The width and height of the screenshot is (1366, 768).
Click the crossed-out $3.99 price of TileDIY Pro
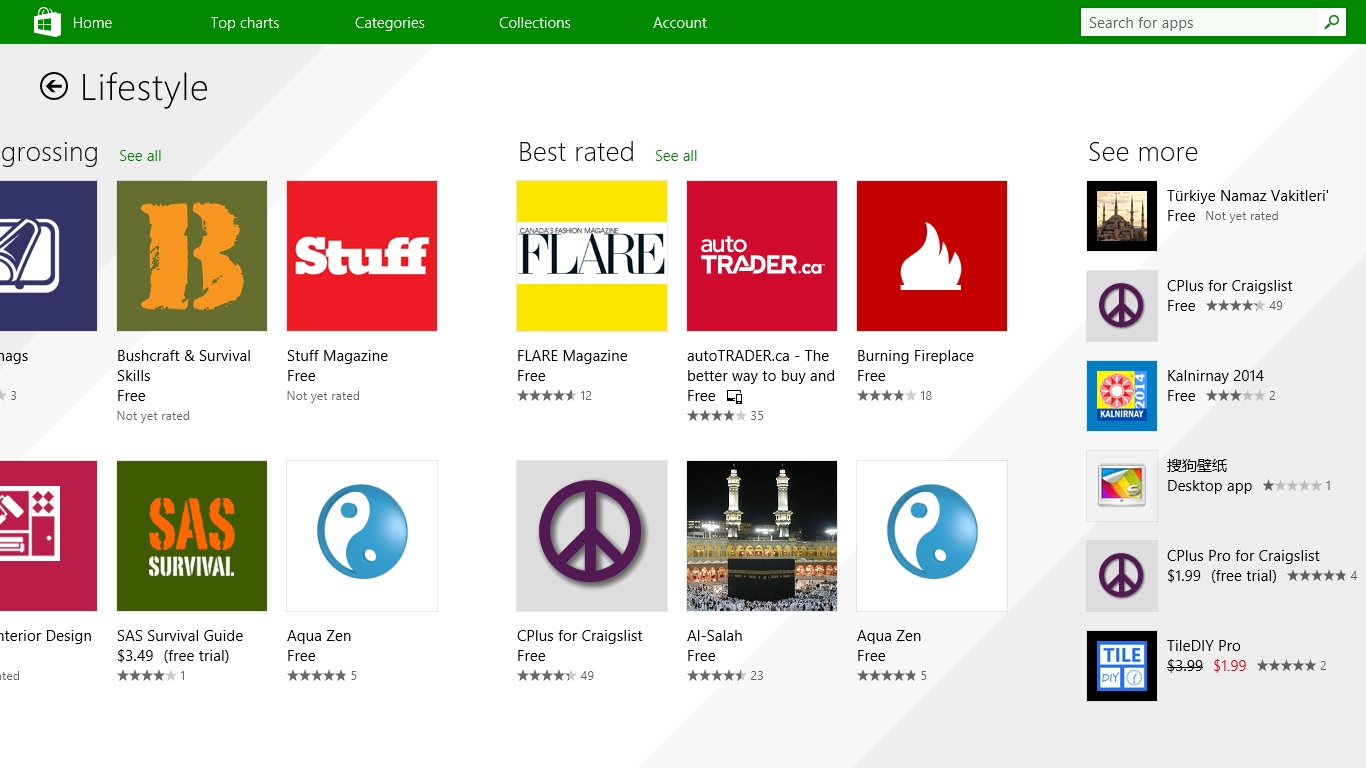click(1185, 666)
